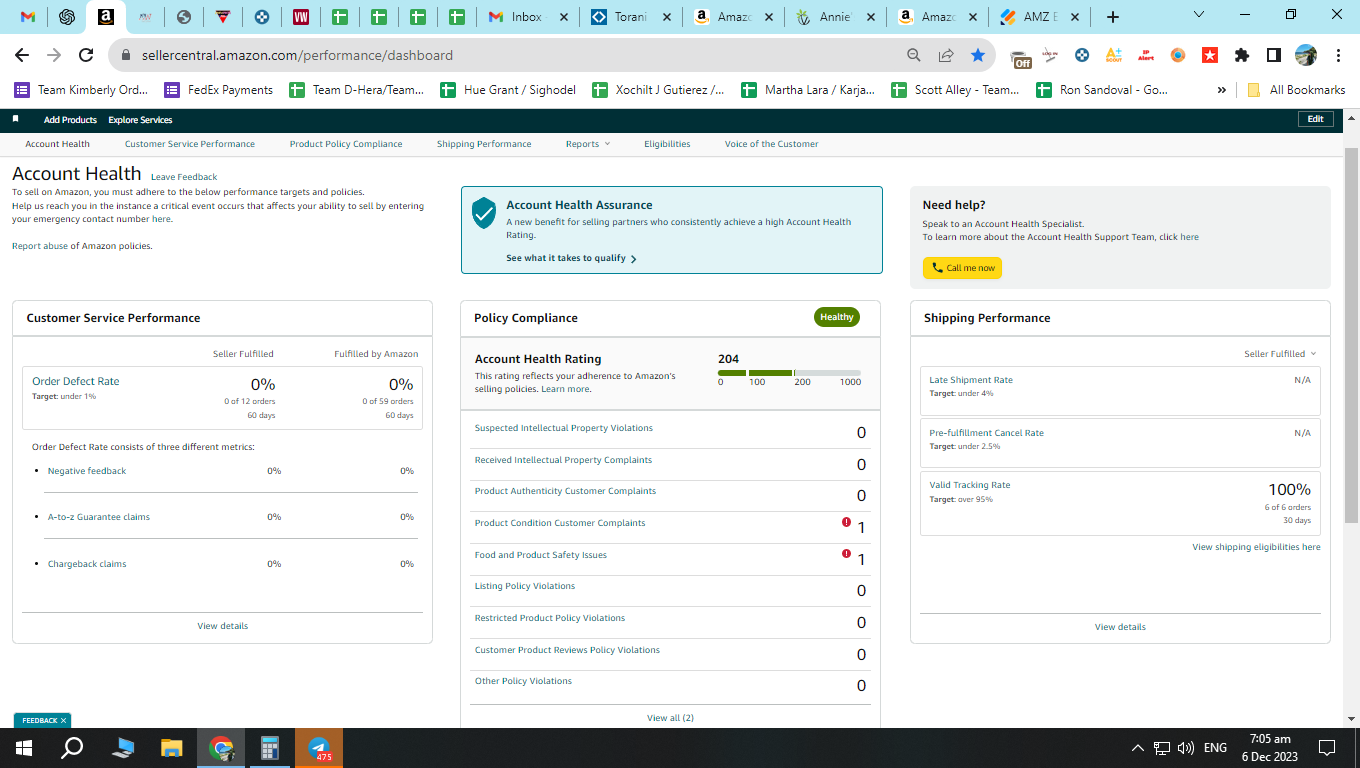The image size is (1360, 768).
Task: Open the Shipping Performance tab
Action: coord(484,144)
